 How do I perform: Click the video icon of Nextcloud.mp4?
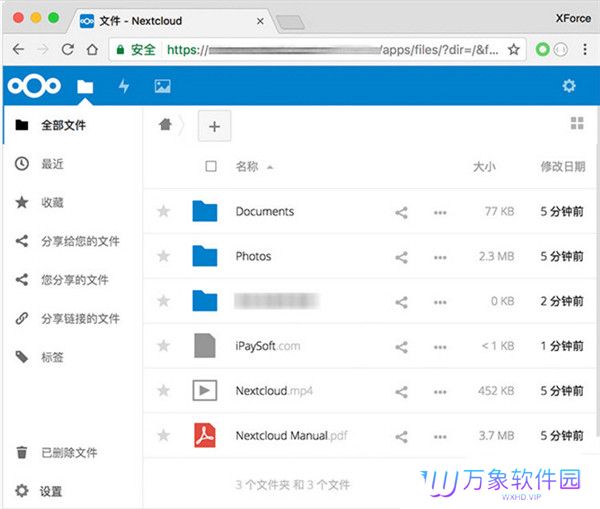pyautogui.click(x=205, y=390)
